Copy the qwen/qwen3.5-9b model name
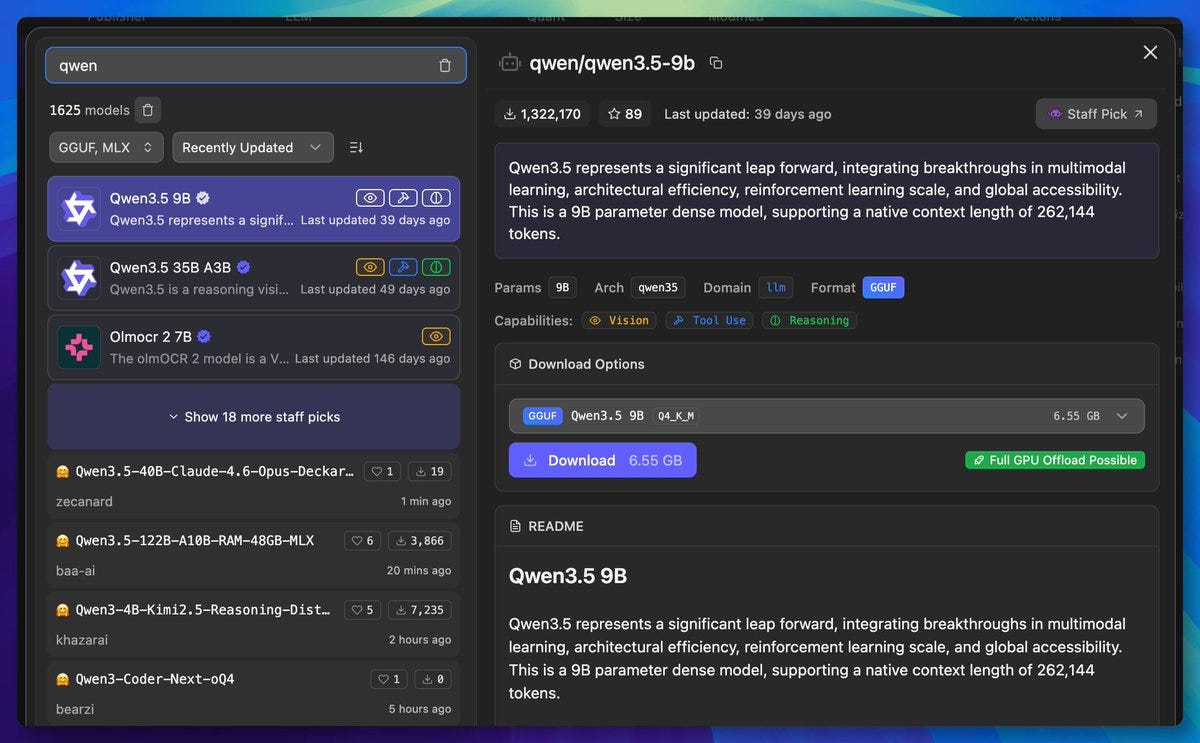Screen dimensions: 1200x743 (716, 63)
